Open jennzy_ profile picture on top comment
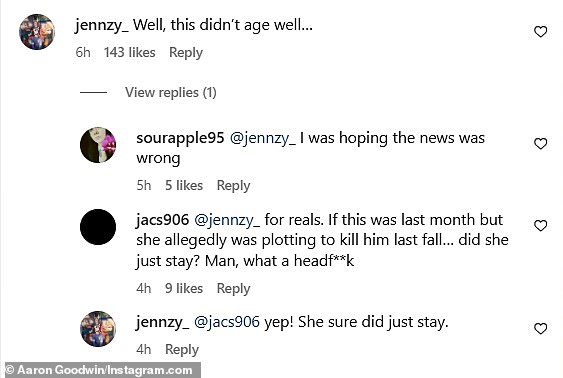The height and width of the screenshot is (378, 563). click(x=37, y=32)
